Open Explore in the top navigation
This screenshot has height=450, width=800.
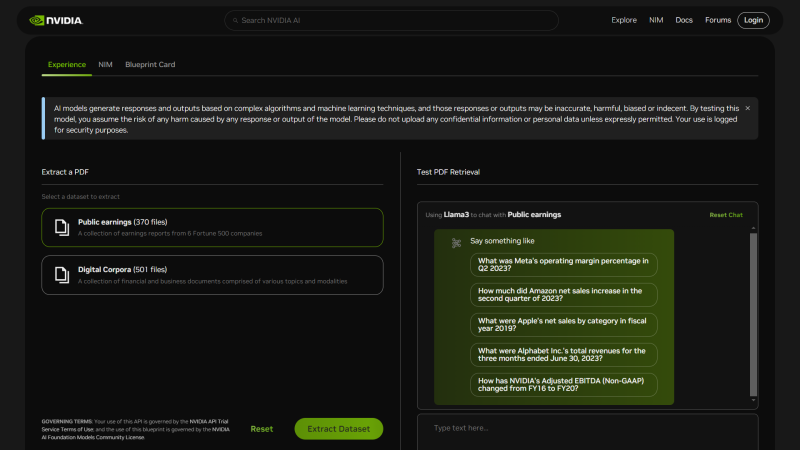click(x=624, y=20)
